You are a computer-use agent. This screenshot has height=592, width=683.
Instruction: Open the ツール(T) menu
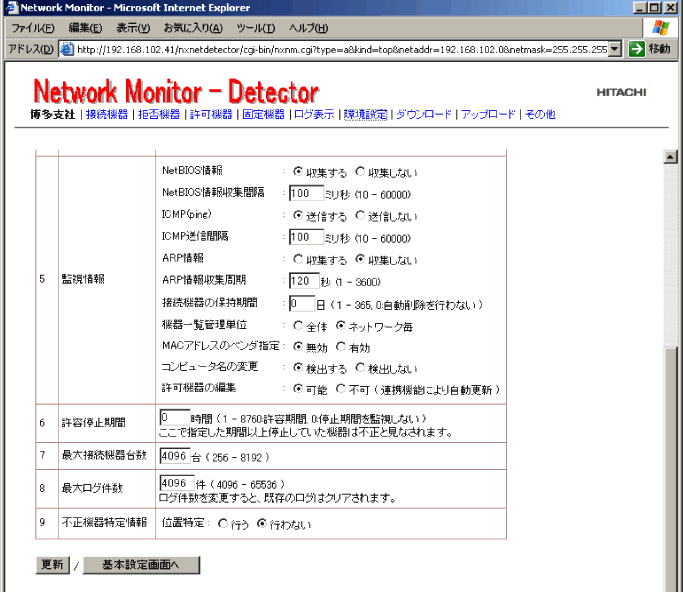coord(256,28)
